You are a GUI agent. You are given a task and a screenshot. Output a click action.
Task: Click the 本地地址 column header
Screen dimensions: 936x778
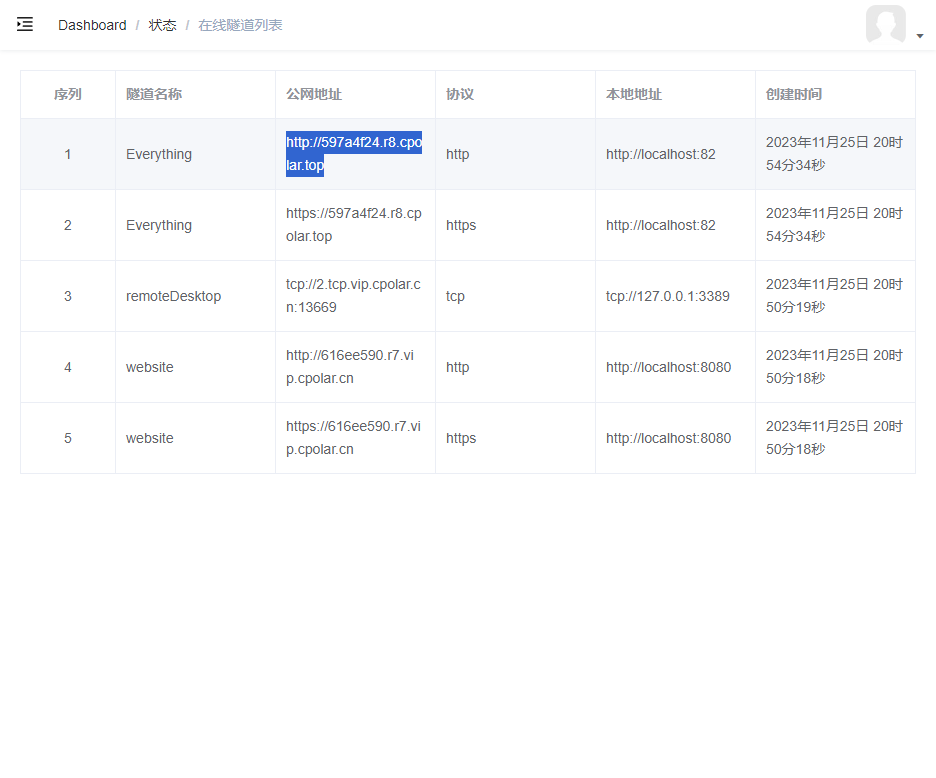pyautogui.click(x=634, y=94)
